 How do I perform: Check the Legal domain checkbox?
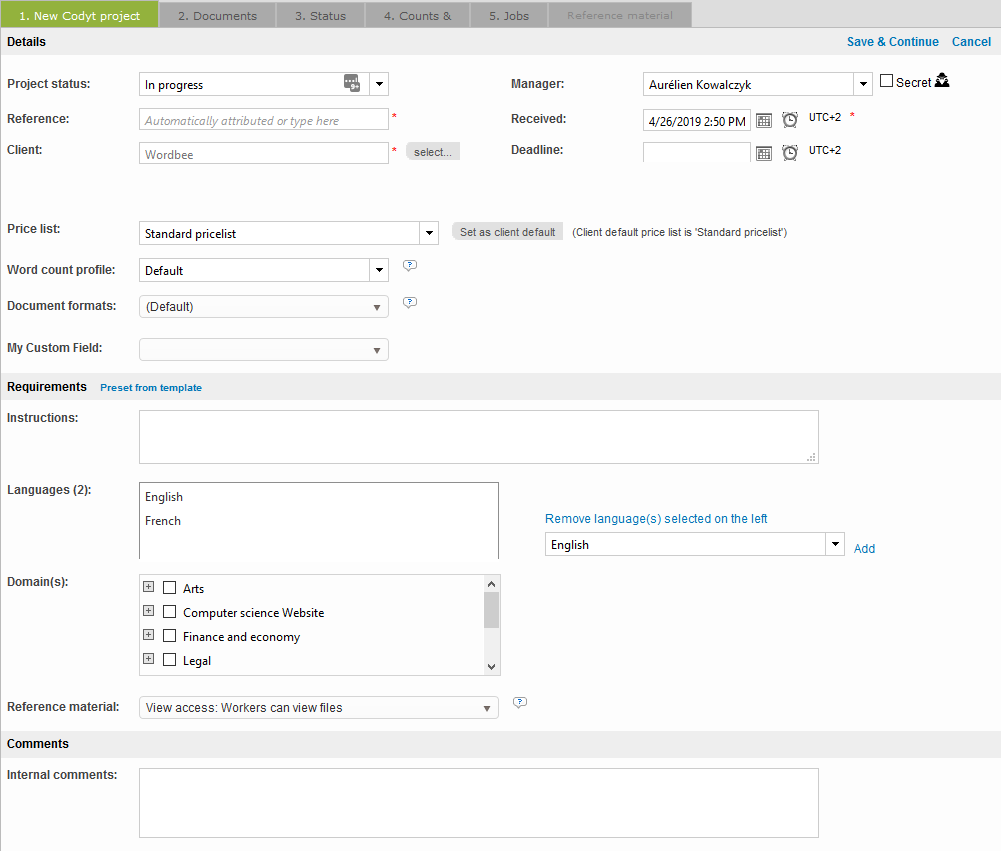pos(169,661)
